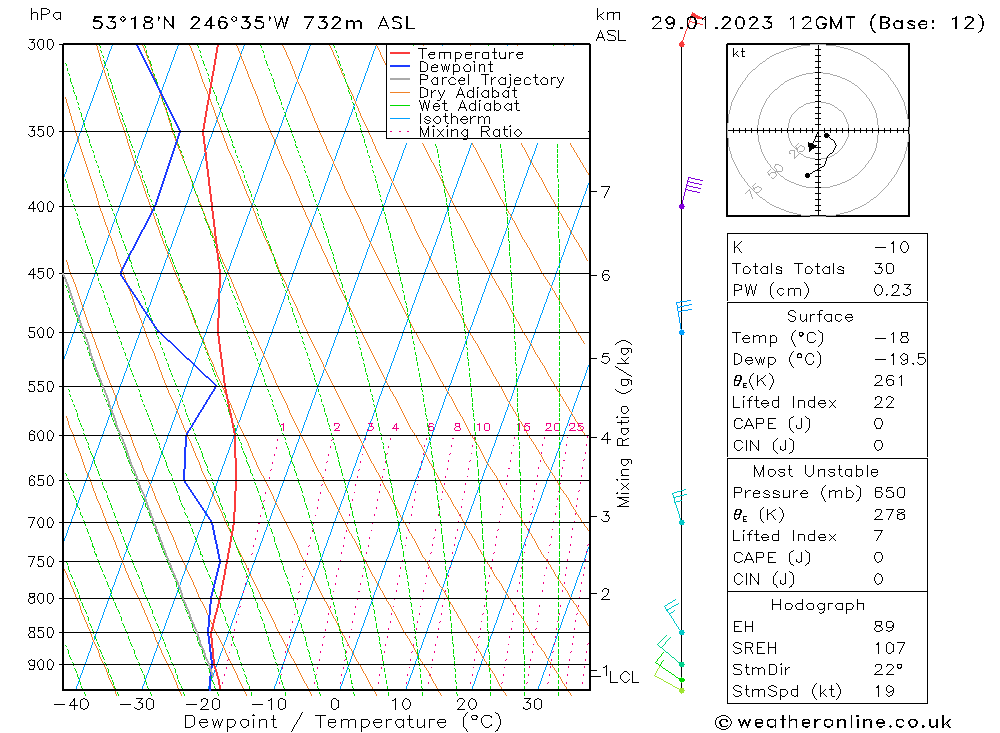Click the Mixing Ratio (g/kg) vertical label
Image resolution: width=1000 pixels, height=733 pixels.
coord(624,424)
